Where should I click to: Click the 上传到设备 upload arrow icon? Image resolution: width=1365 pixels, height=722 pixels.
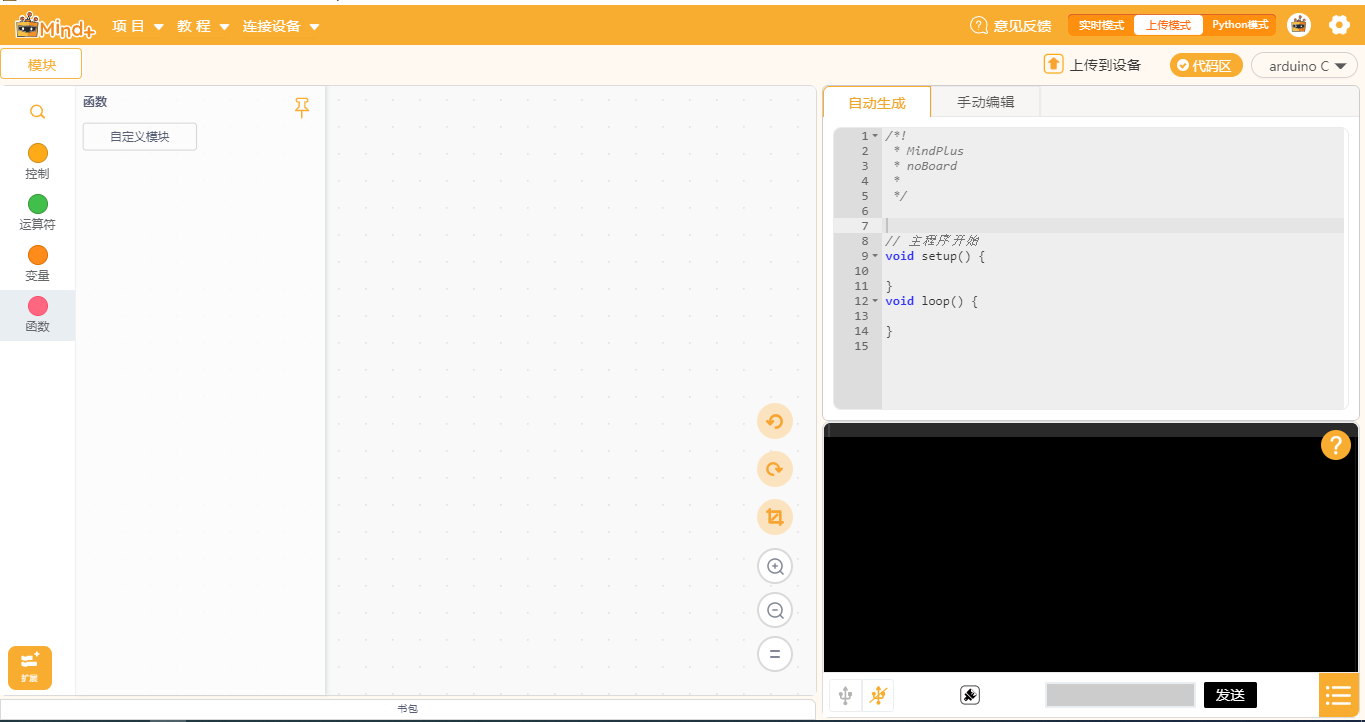coord(1053,64)
